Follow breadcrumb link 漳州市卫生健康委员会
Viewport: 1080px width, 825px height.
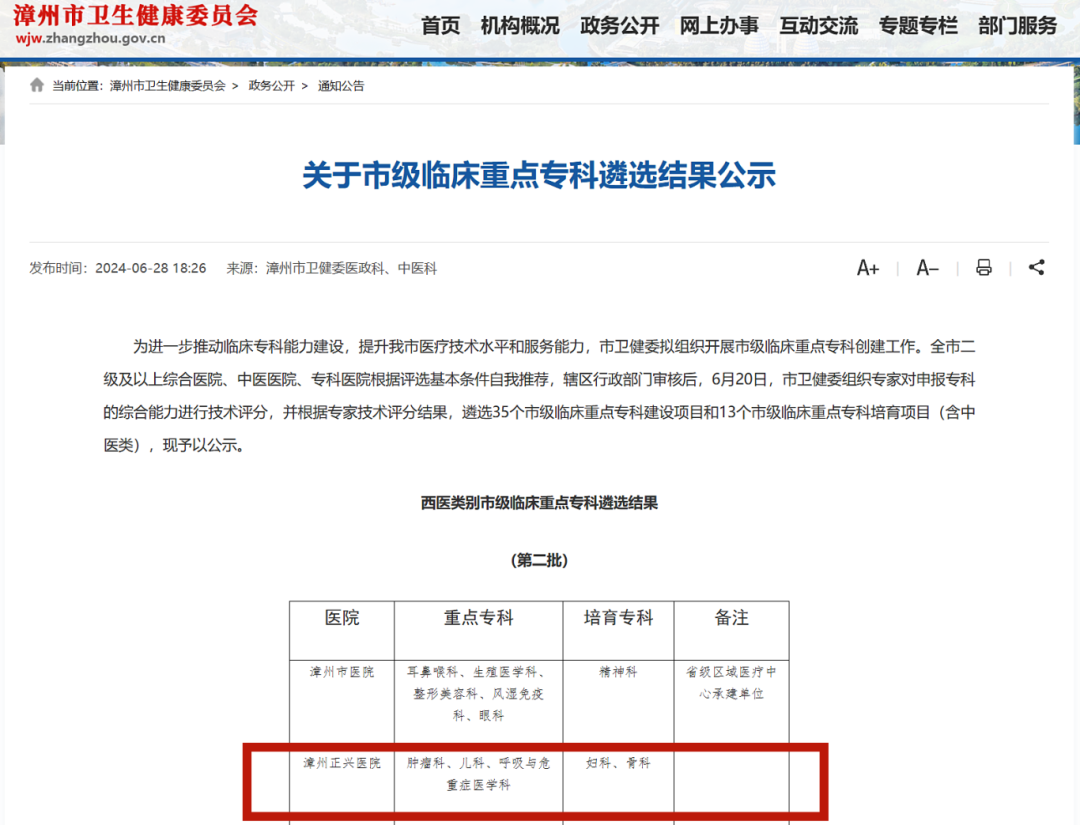click(x=167, y=86)
